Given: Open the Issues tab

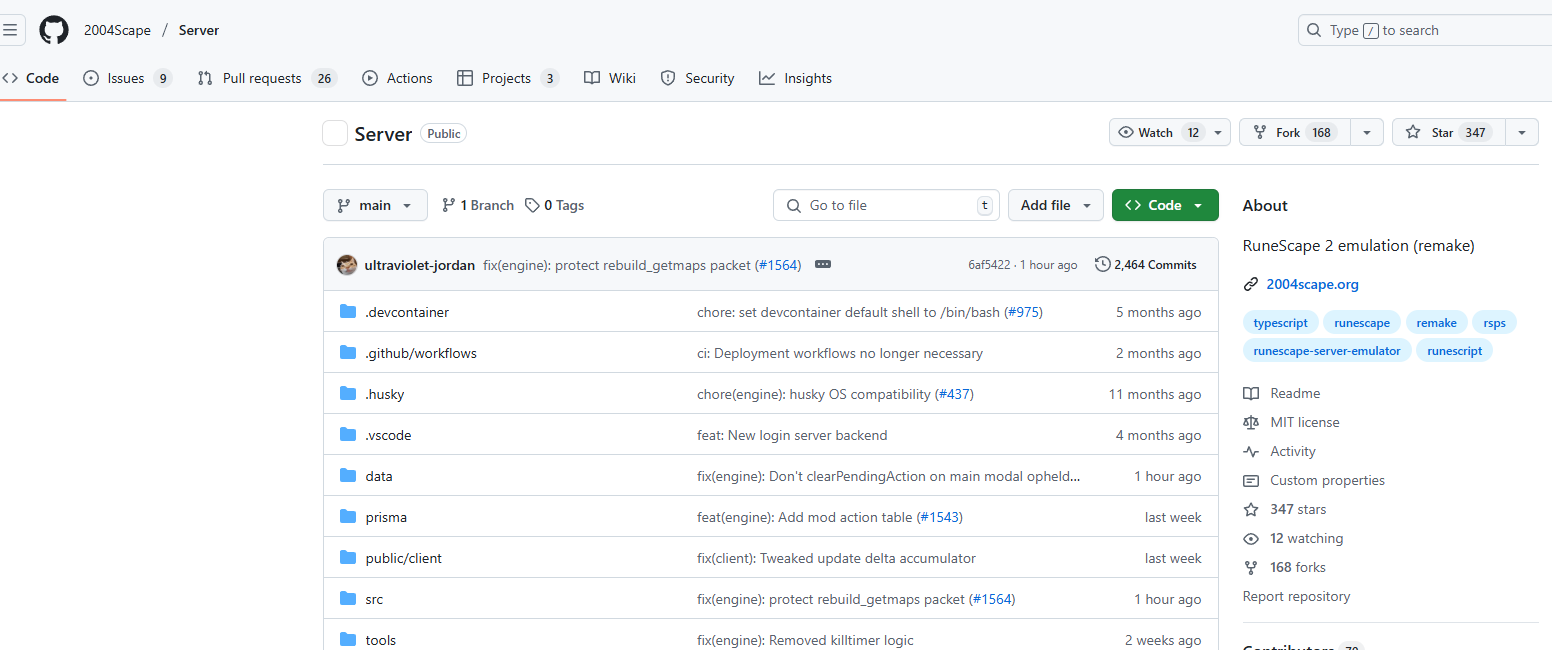Looking at the screenshot, I should (127, 78).
